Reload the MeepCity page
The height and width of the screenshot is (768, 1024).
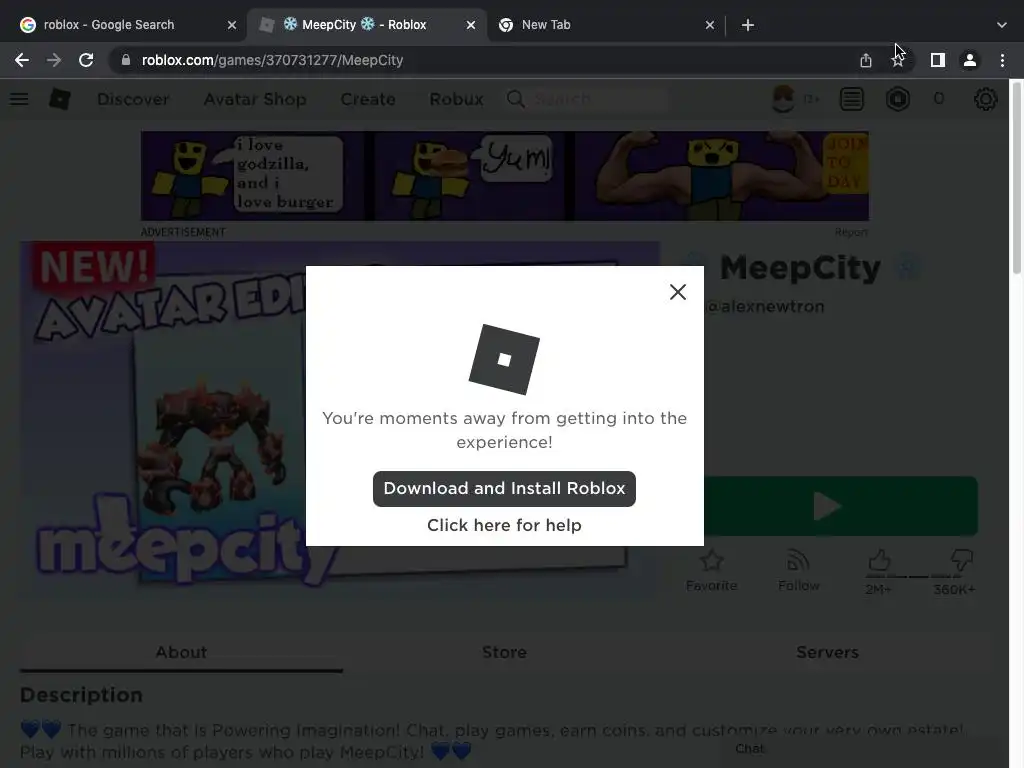[x=86, y=60]
